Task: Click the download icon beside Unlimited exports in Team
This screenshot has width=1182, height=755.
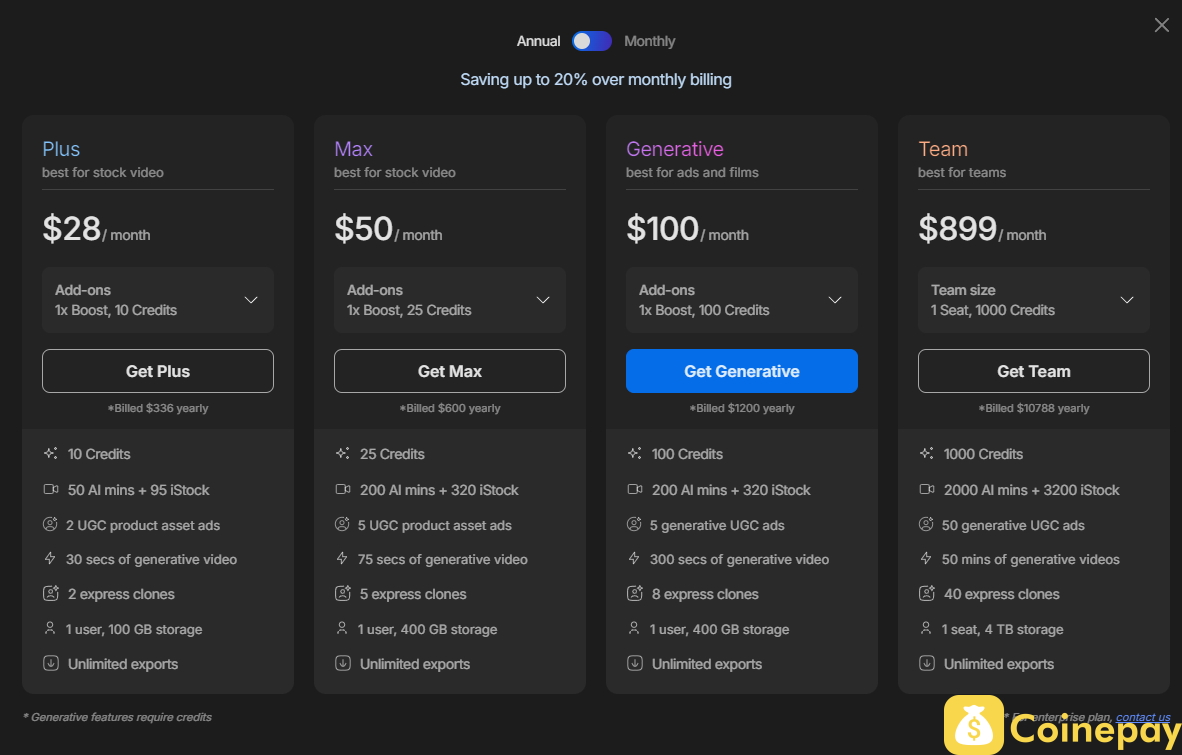Action: [x=926, y=664]
